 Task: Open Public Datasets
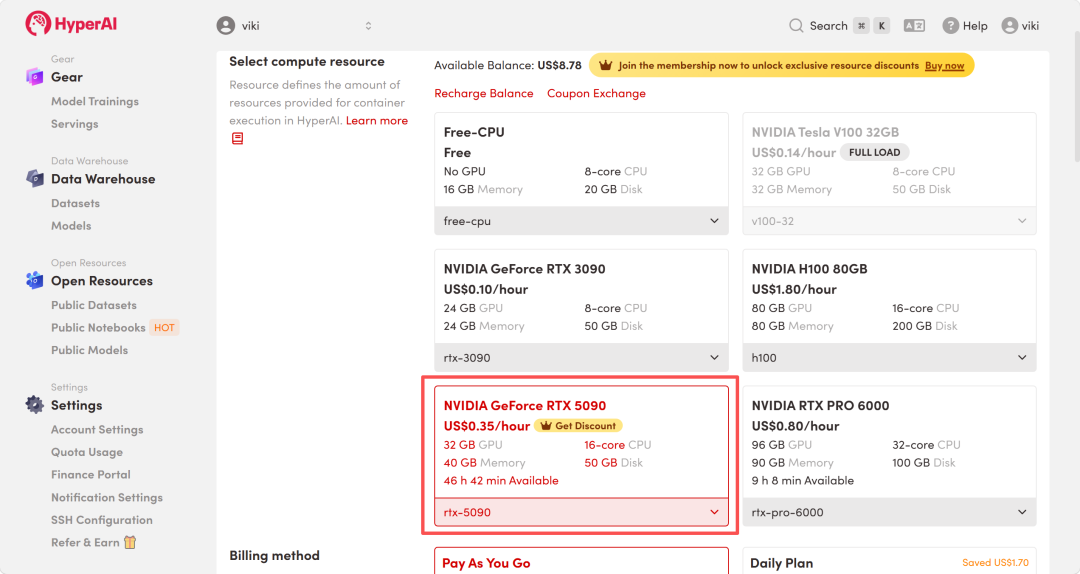click(94, 305)
